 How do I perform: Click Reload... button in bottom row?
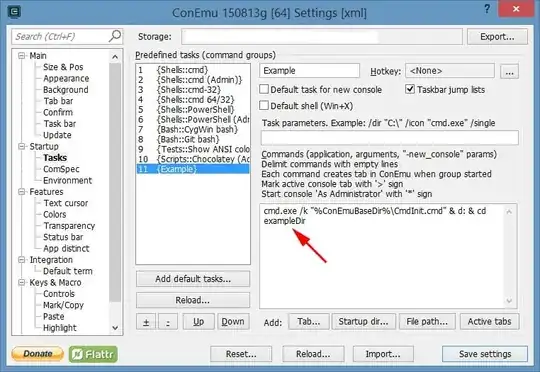[x=313, y=354]
